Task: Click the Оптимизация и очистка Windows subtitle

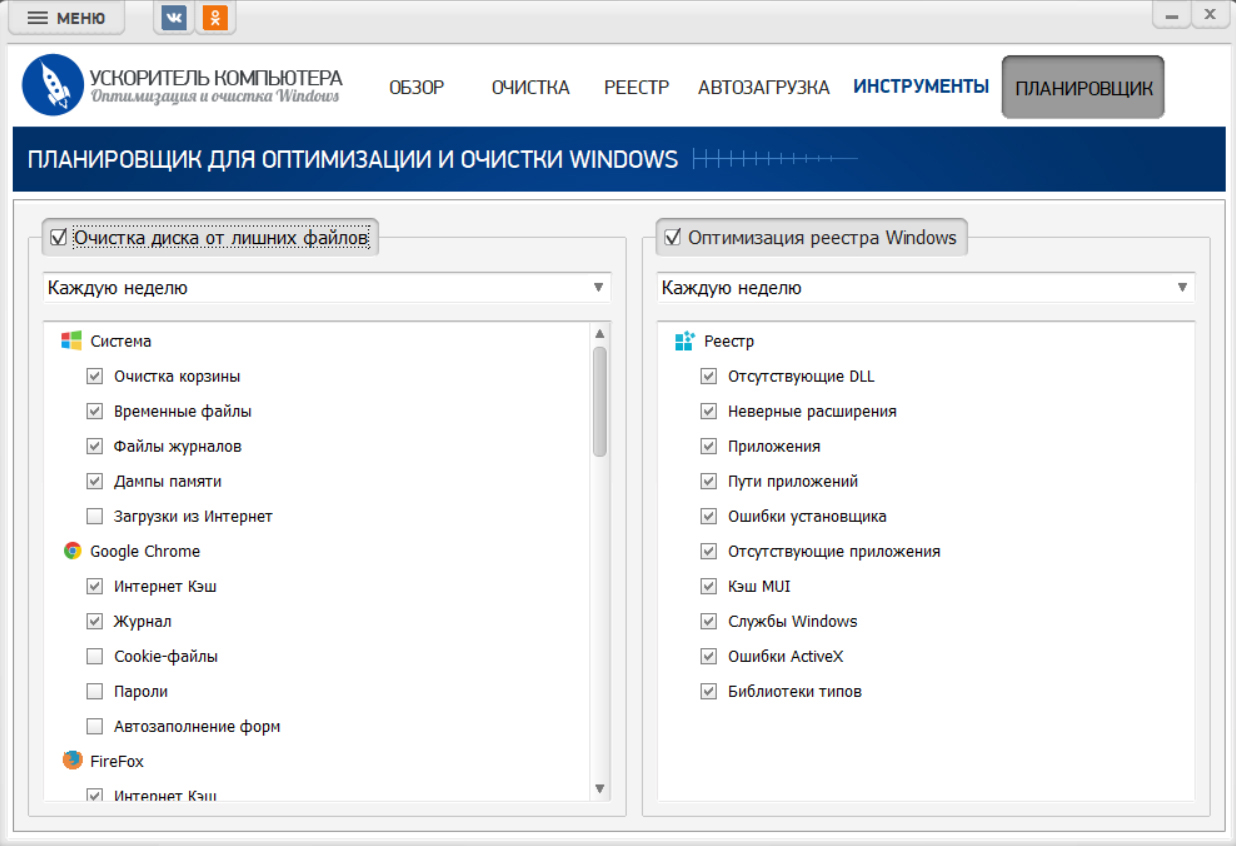Action: pos(215,98)
